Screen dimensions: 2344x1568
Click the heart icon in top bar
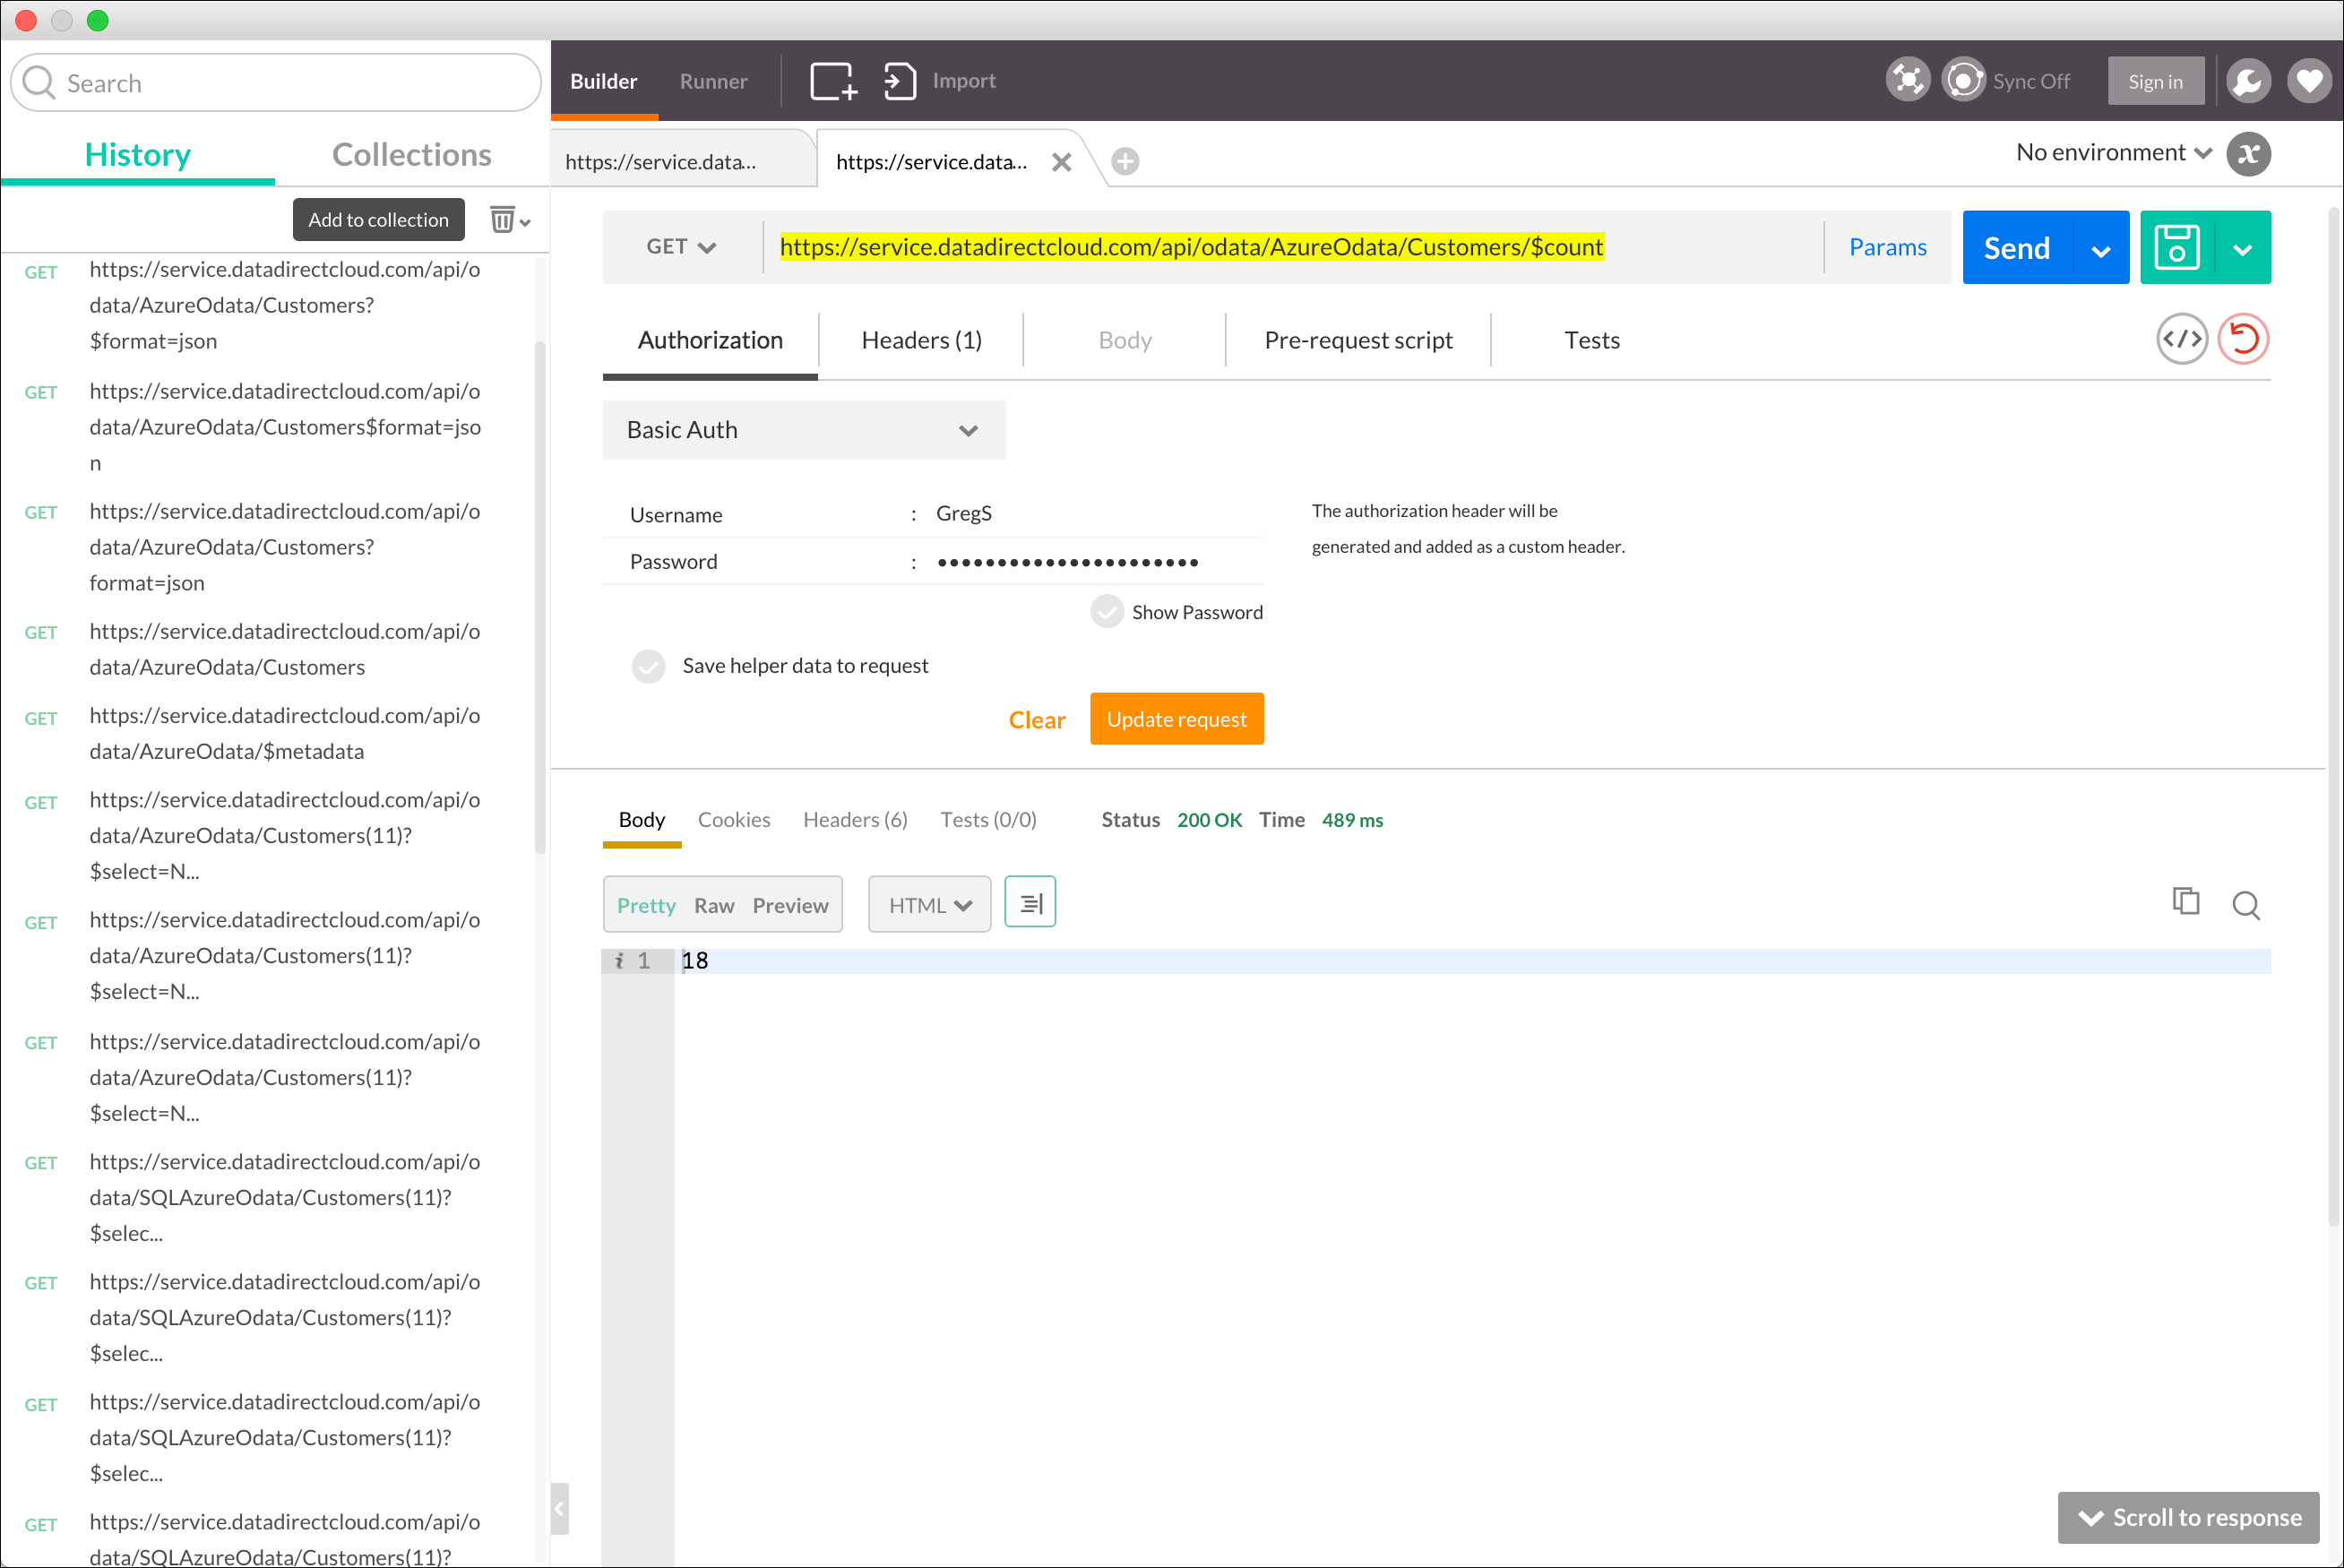(x=2308, y=81)
